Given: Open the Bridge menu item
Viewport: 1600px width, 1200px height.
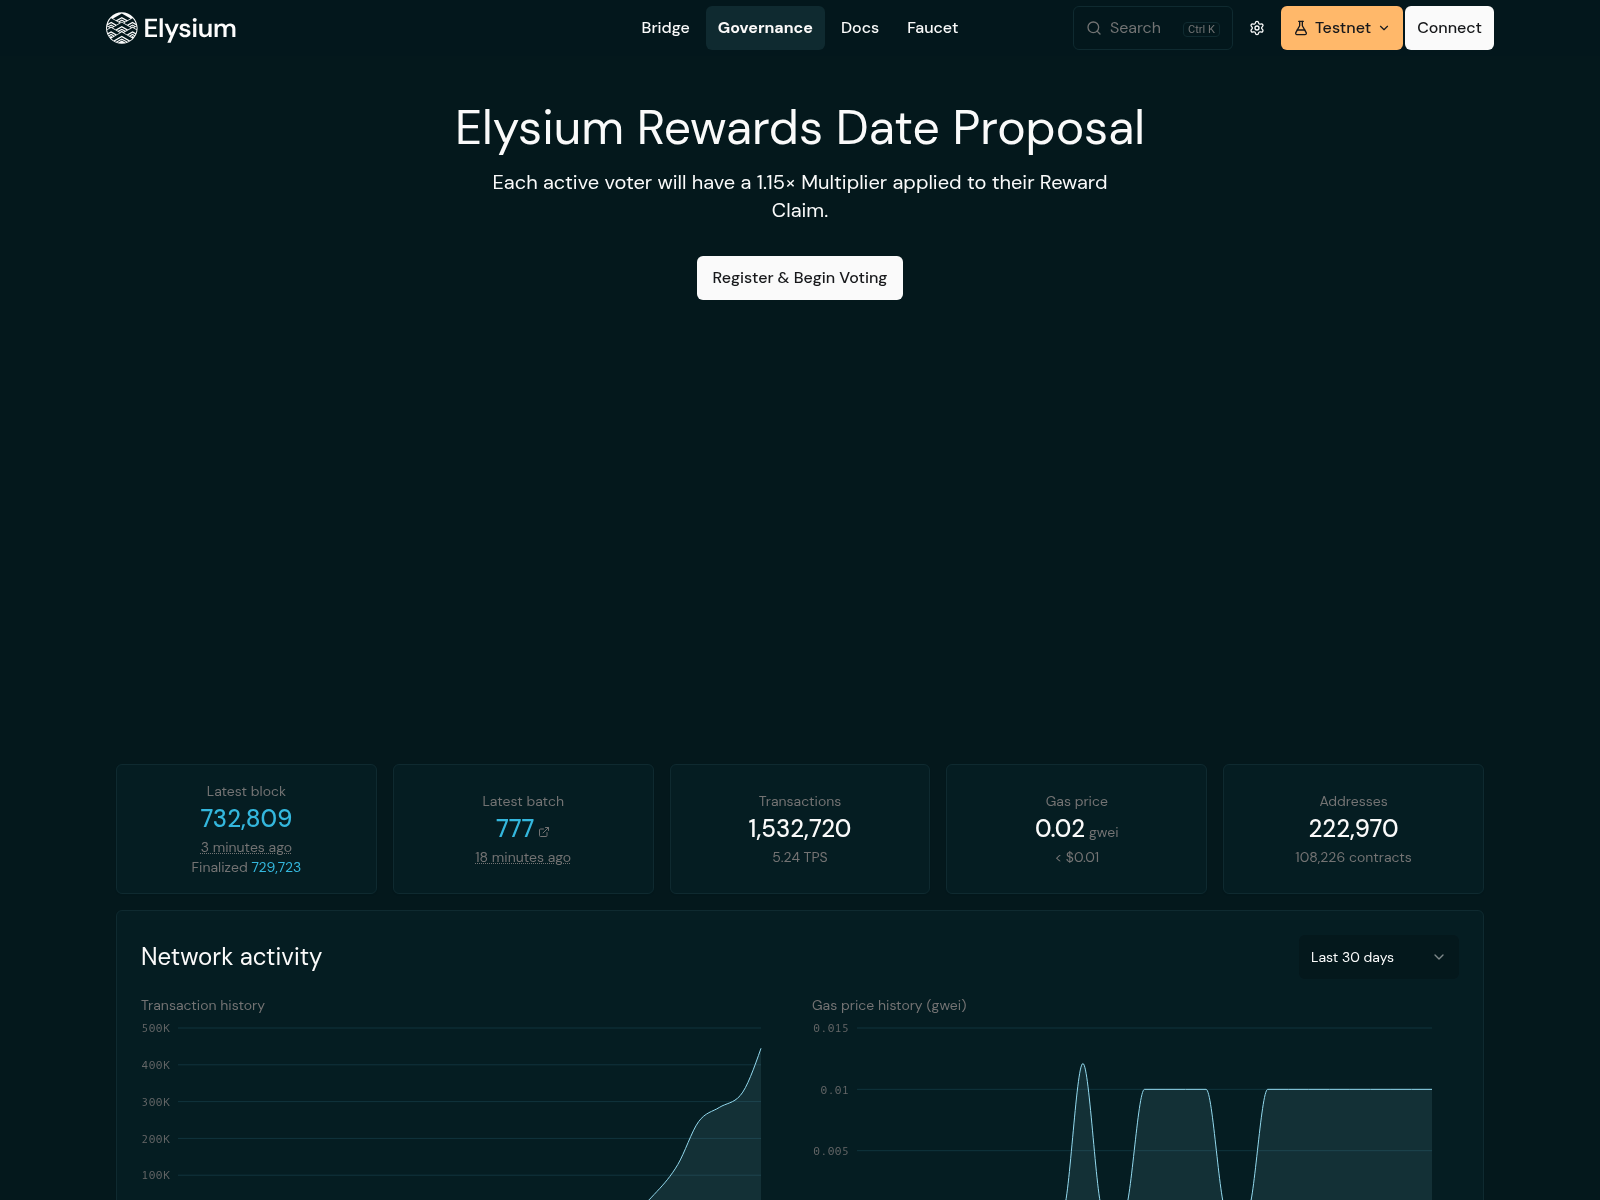Looking at the screenshot, I should [665, 28].
